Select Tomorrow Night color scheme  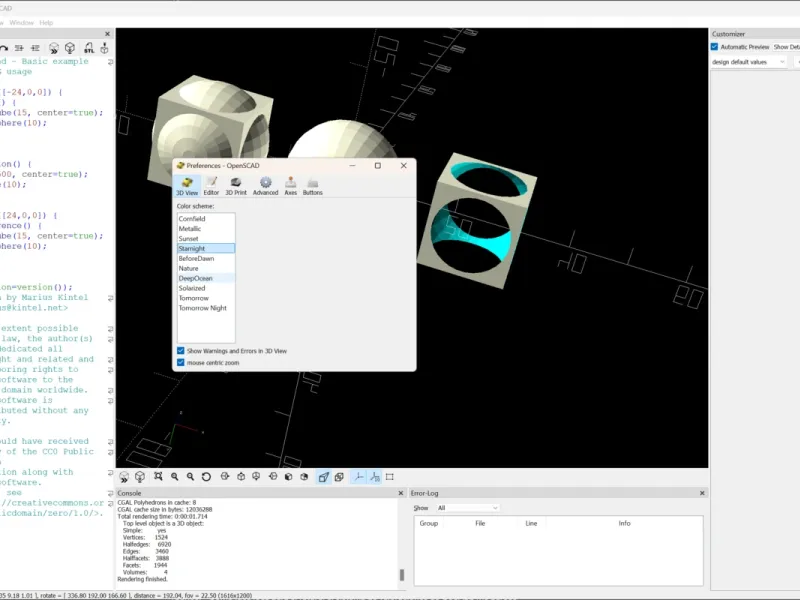click(206, 308)
